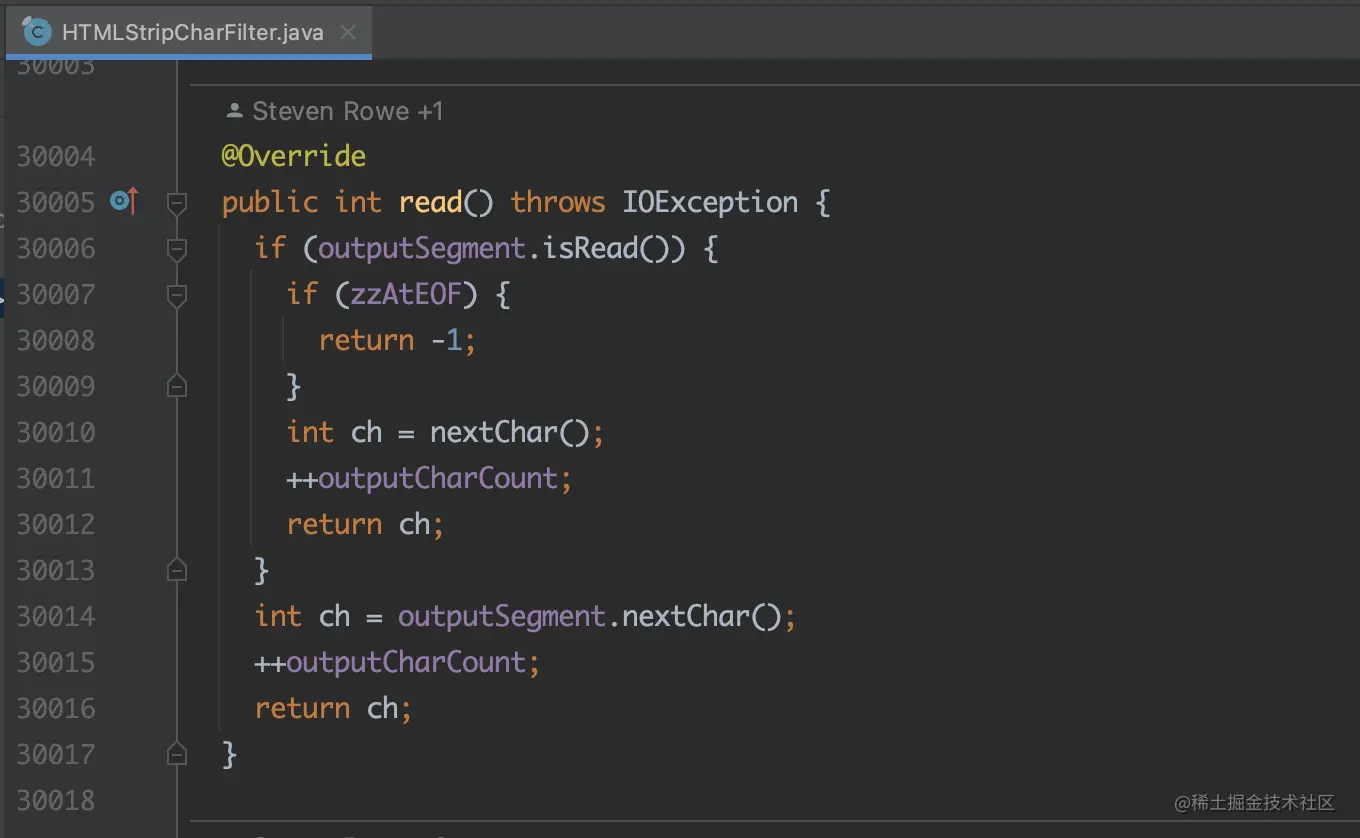Click the author icon beside Steven Rowe
This screenshot has width=1360, height=838.
tap(235, 111)
